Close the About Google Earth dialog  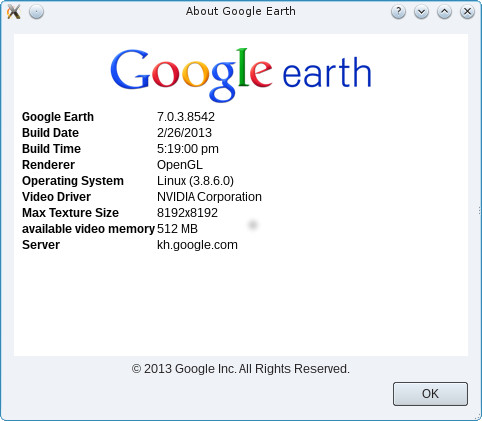[x=467, y=12]
